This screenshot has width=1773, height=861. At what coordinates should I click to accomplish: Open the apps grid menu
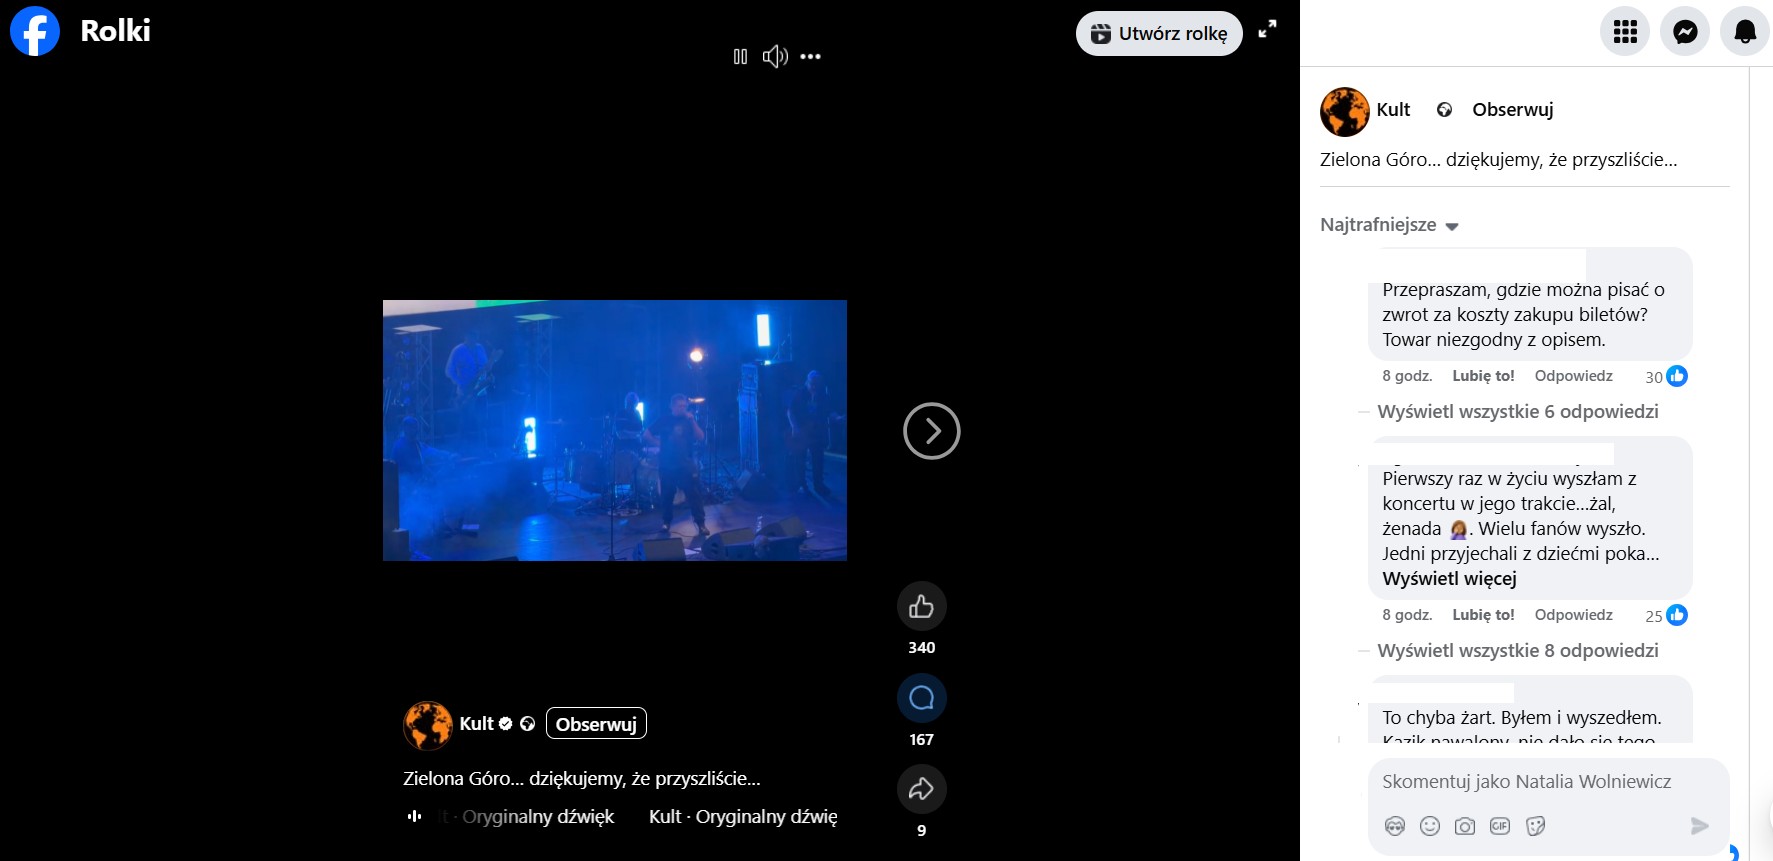tap(1625, 32)
